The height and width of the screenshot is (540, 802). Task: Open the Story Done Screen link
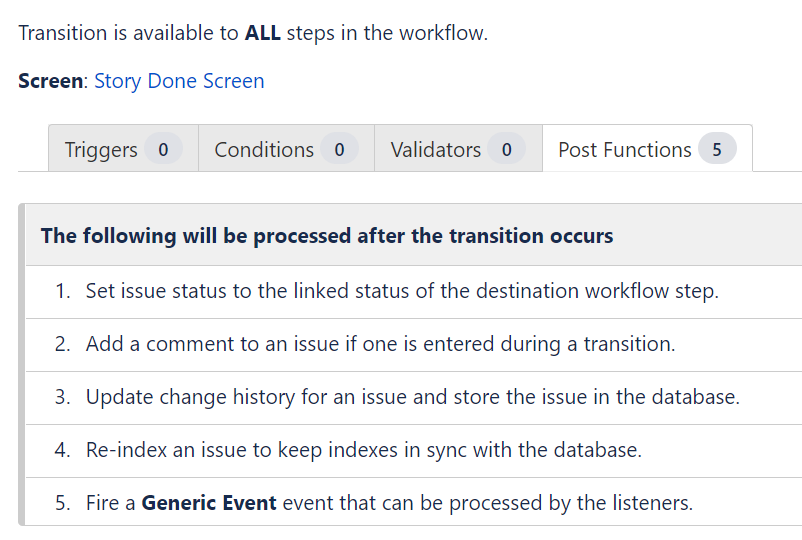click(179, 81)
